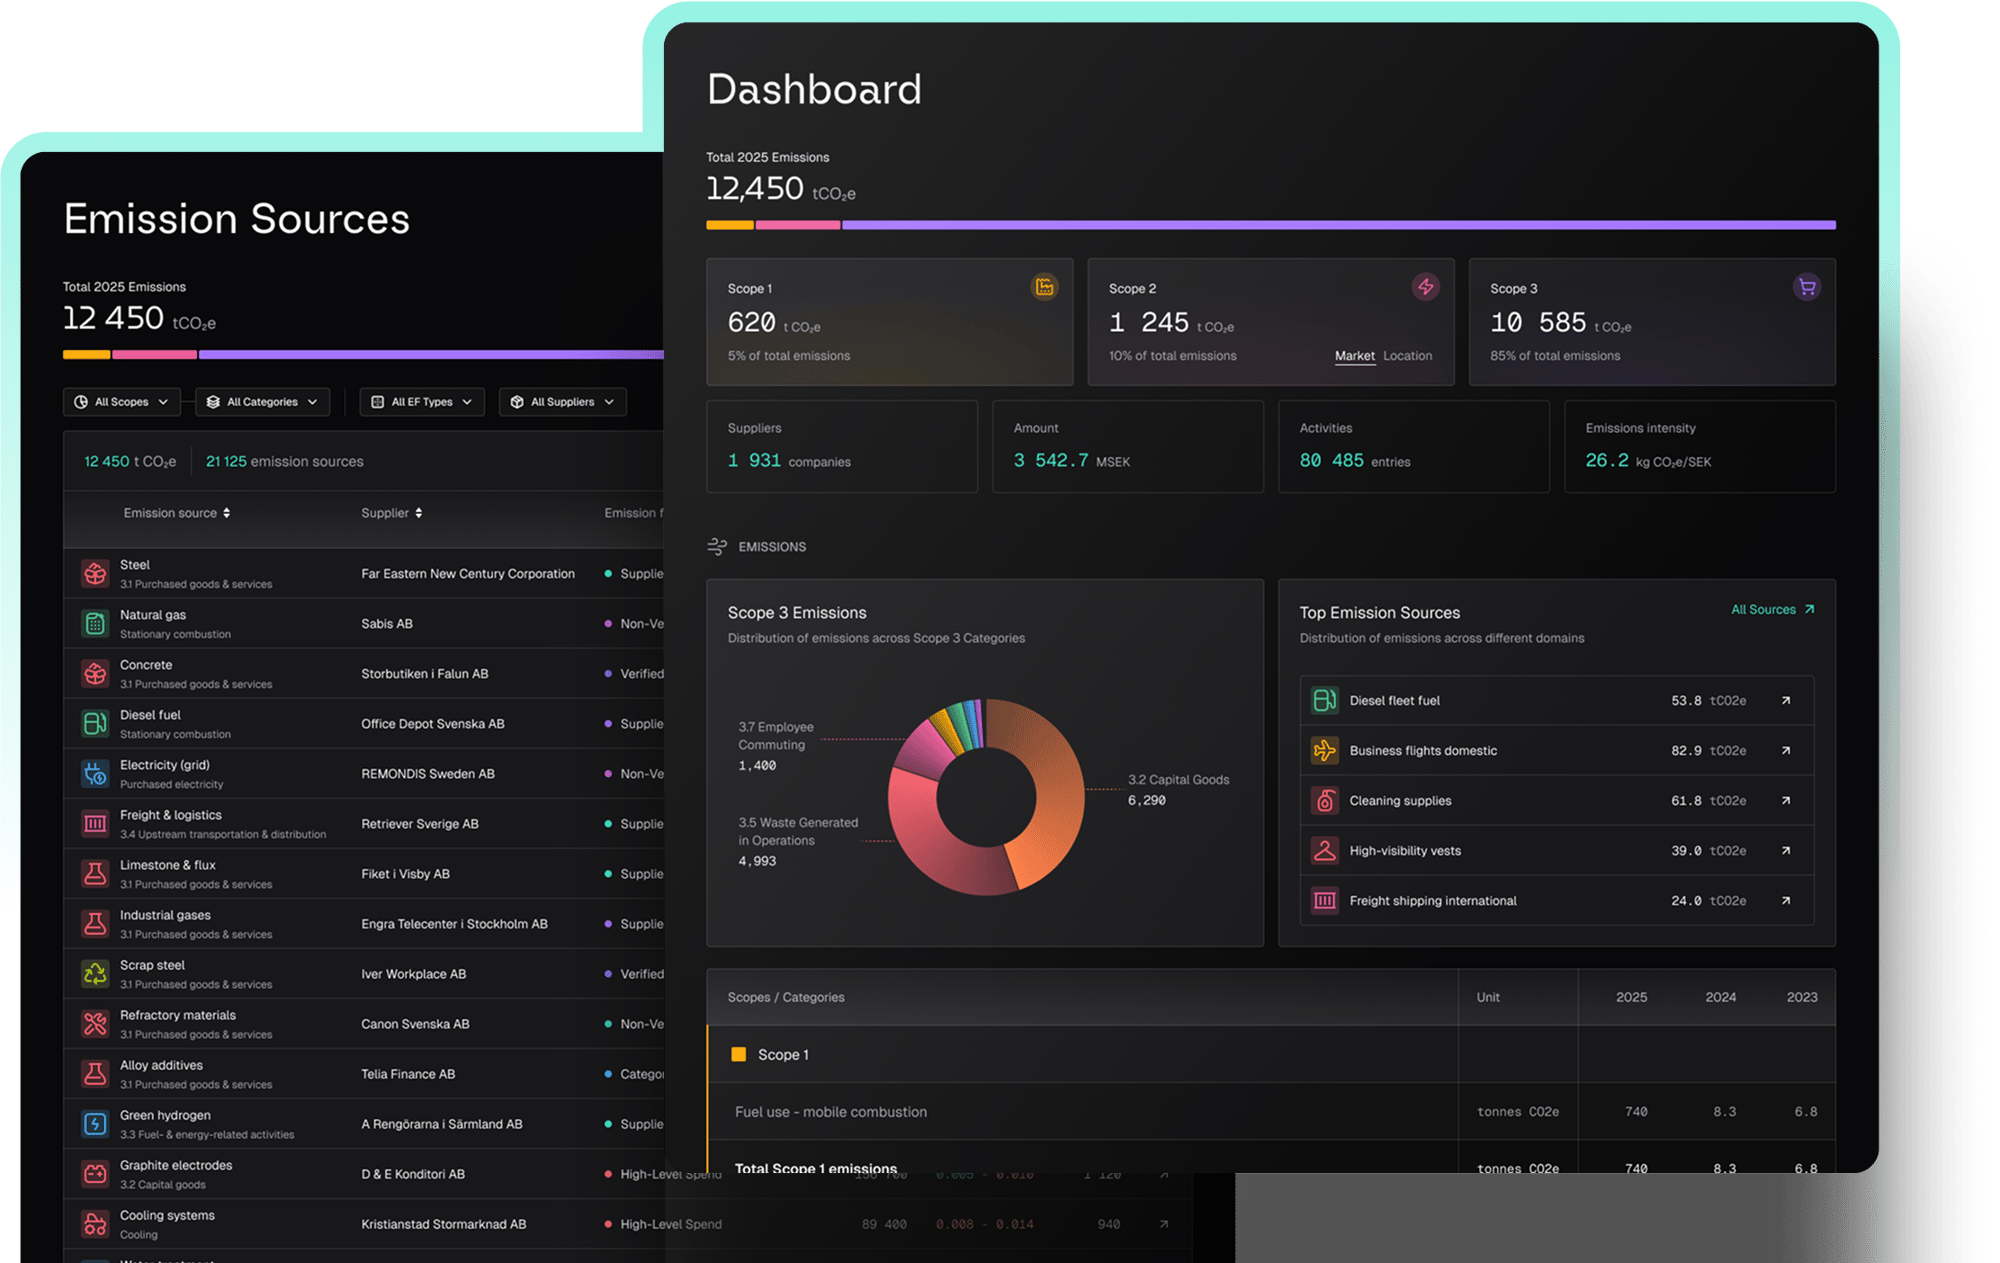Sort by Emission source column
Image resolution: width=2000 pixels, height=1263 pixels.
pyautogui.click(x=177, y=513)
